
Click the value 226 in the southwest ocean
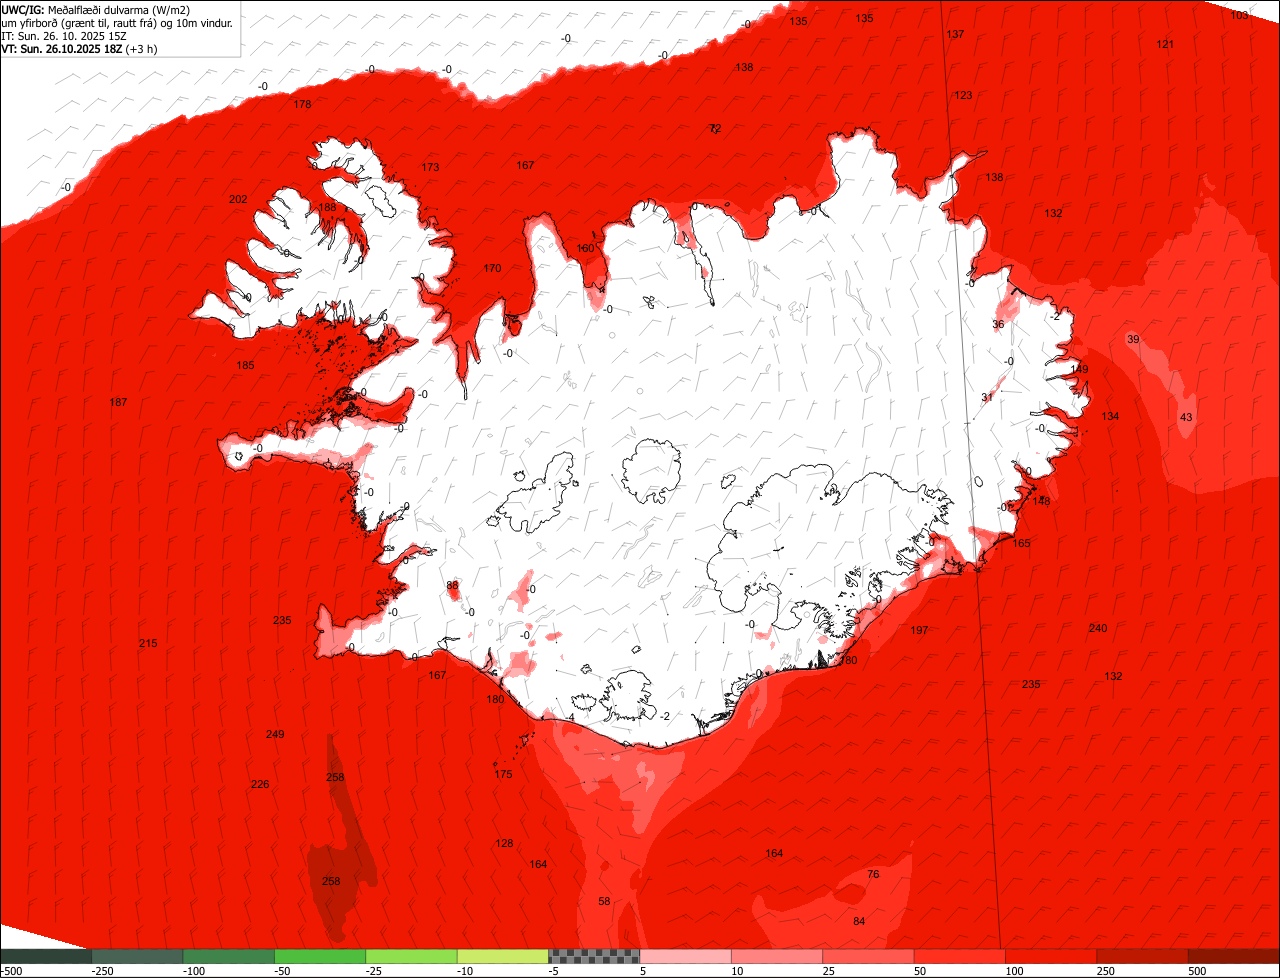pos(260,784)
